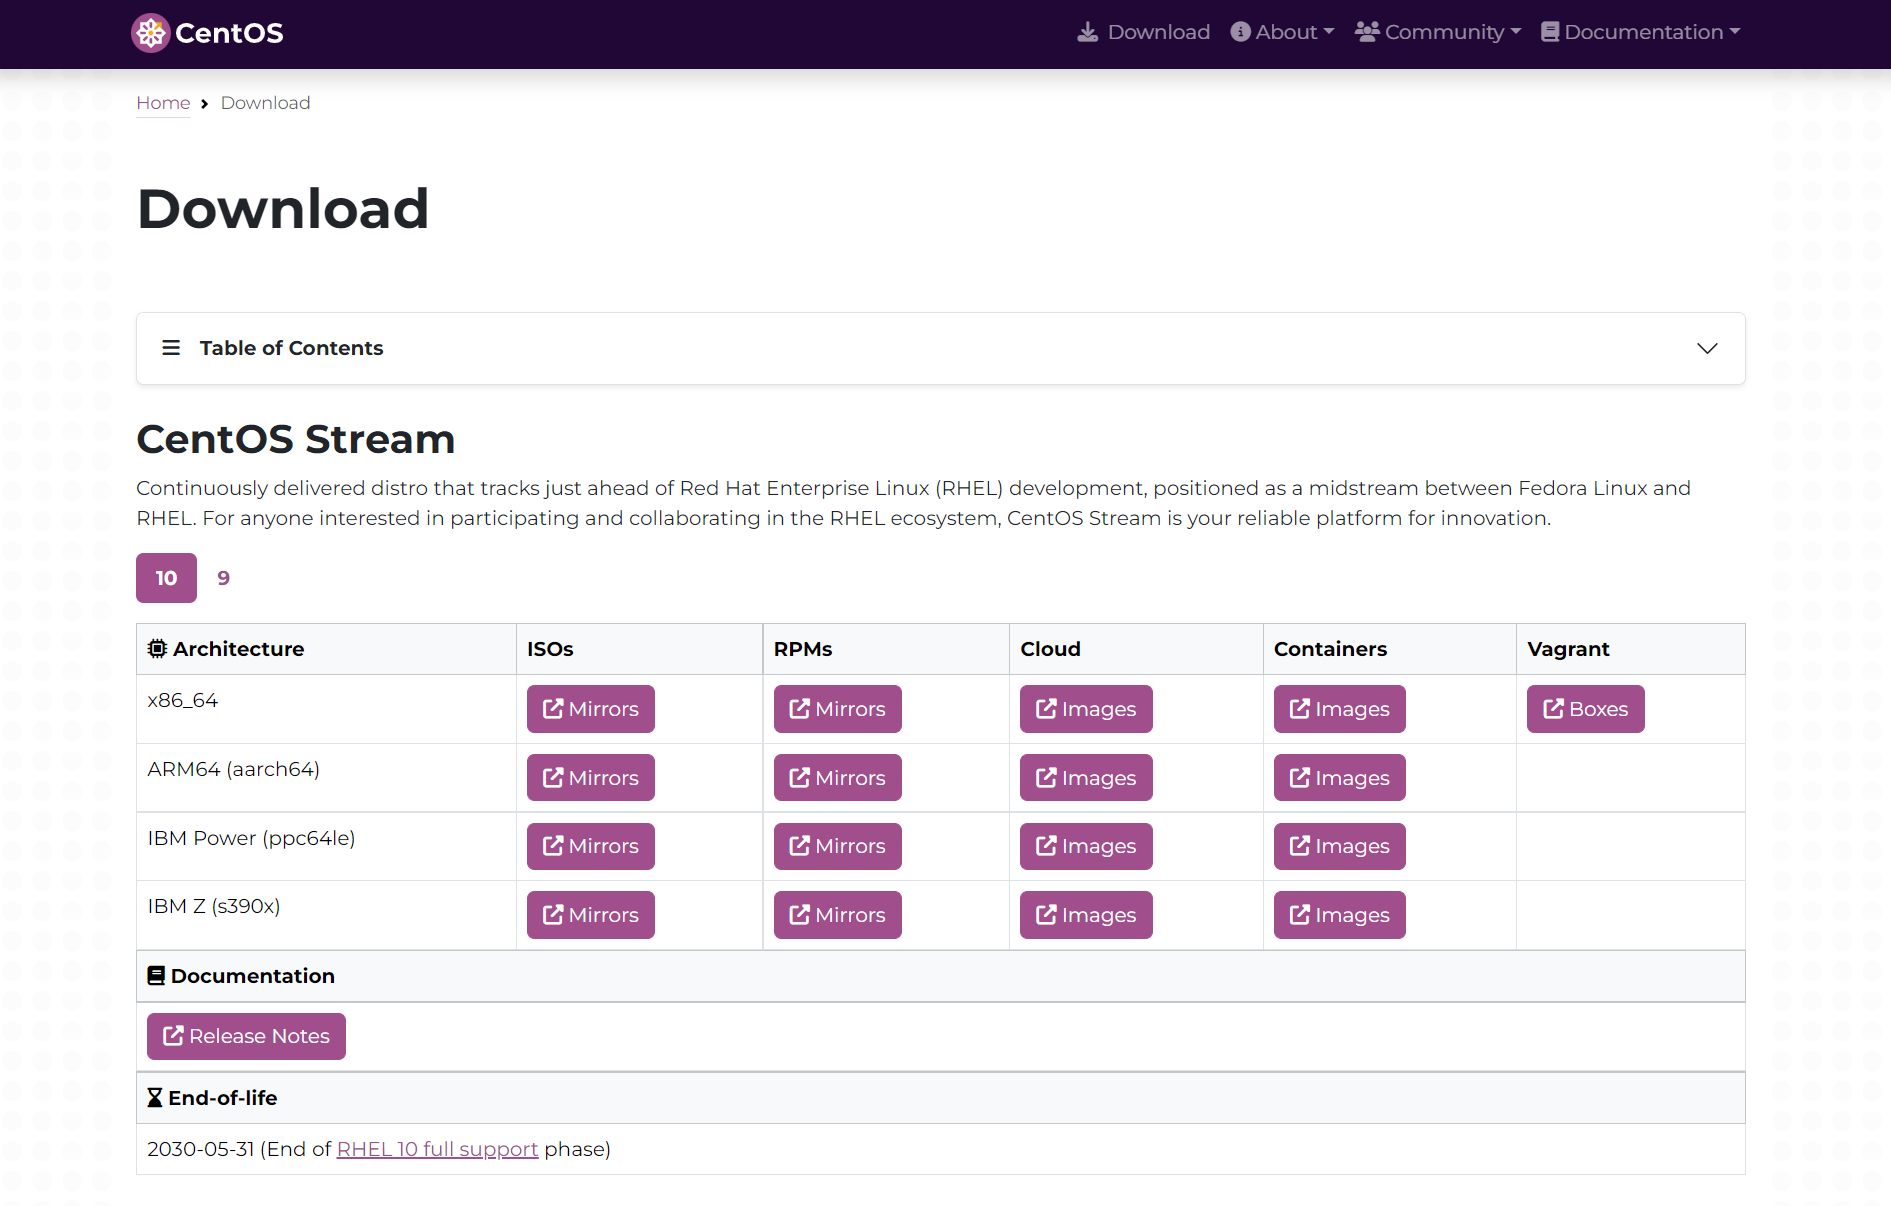
Task: Open x86_64 RPMs Mirrors
Action: coord(838,709)
